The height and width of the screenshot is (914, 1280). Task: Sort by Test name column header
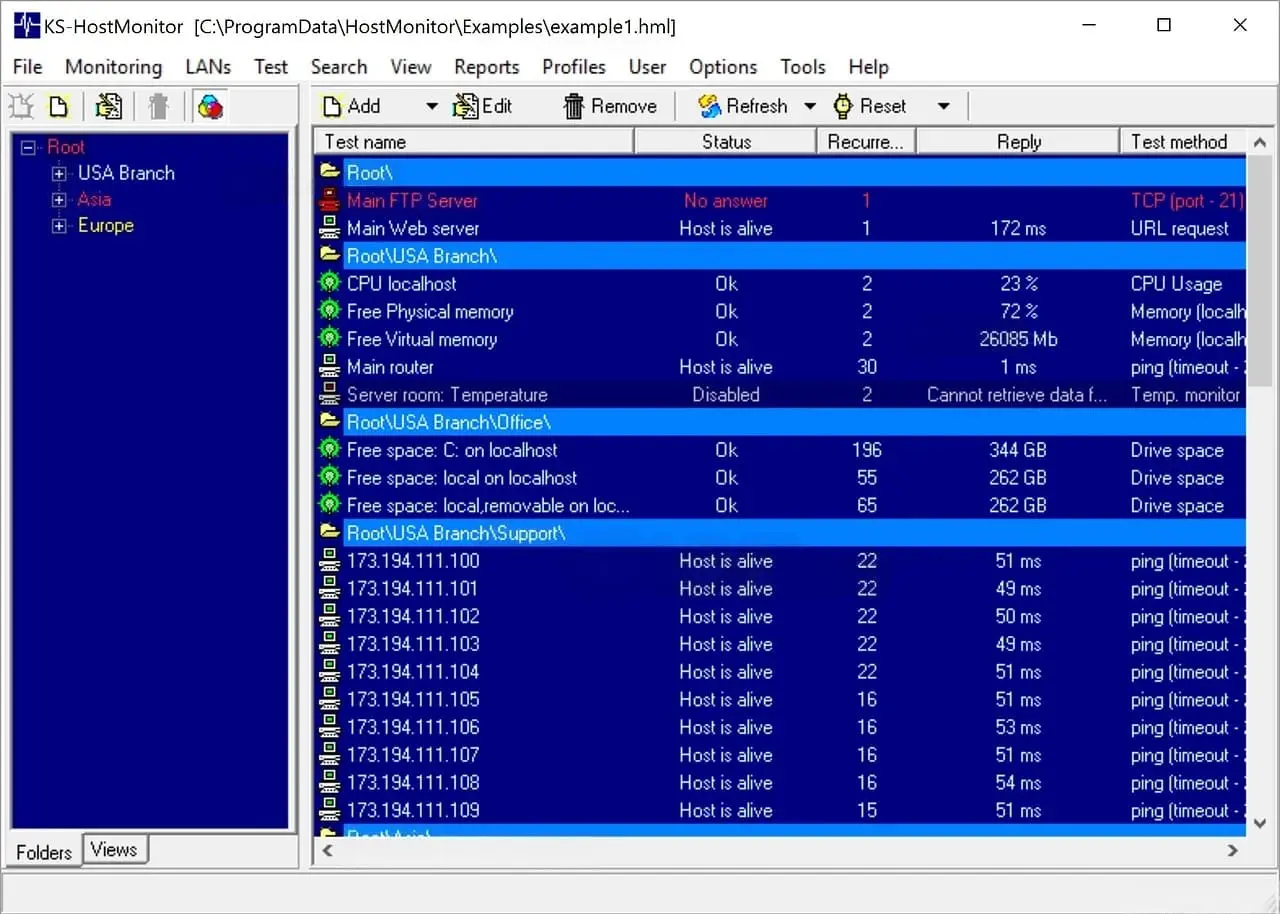pyautogui.click(x=474, y=142)
